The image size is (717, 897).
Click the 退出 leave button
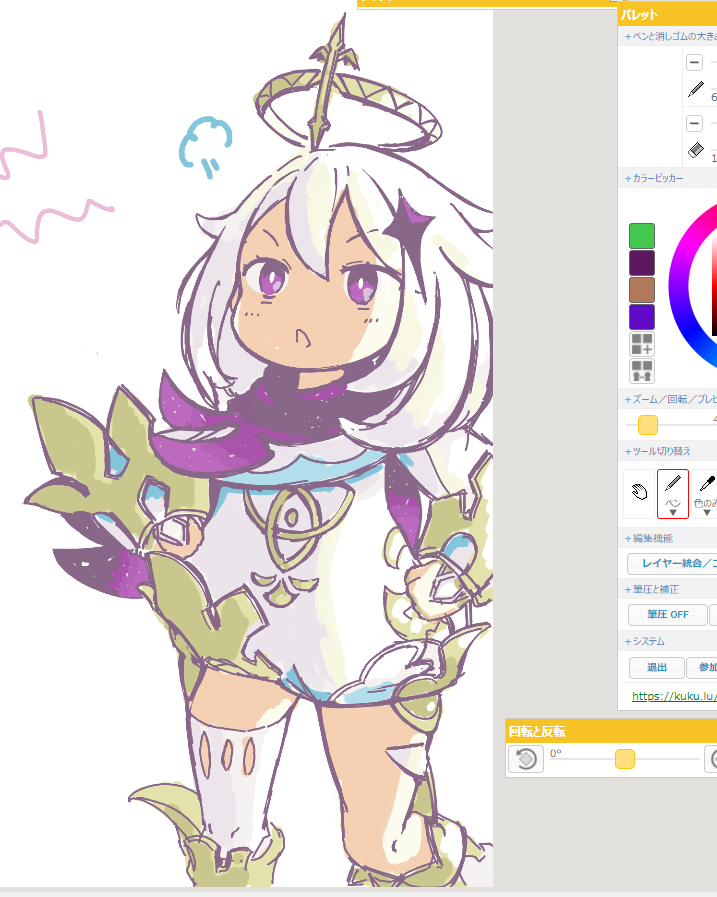(656, 667)
